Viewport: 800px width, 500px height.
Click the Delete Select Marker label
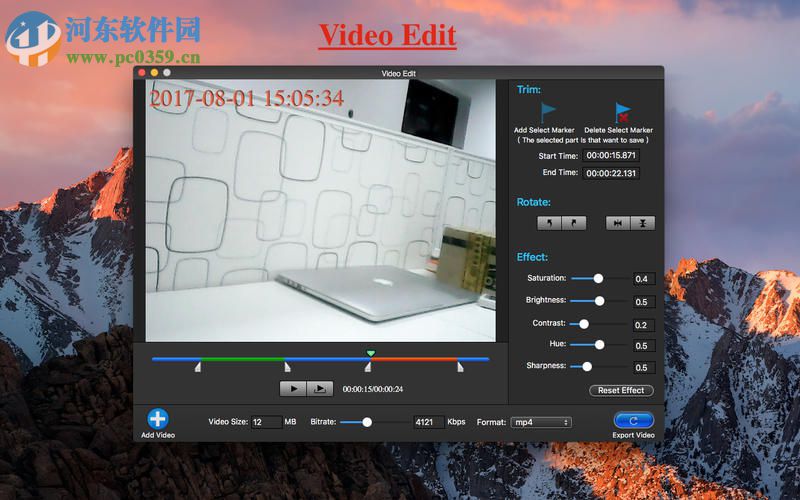(x=618, y=130)
